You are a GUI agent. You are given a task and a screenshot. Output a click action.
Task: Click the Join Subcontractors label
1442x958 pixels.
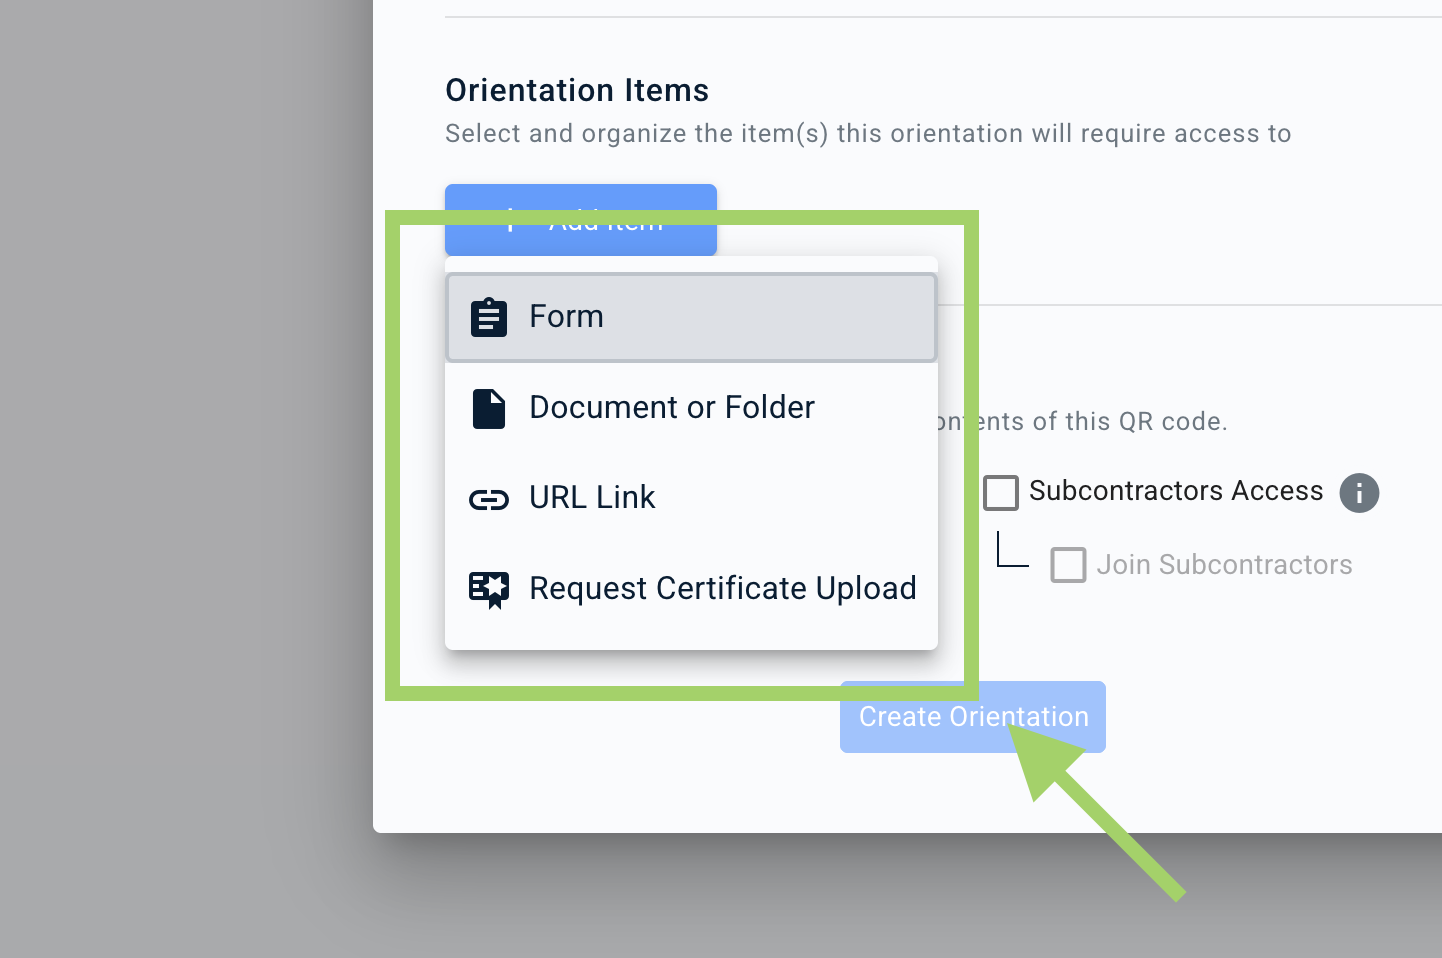1223,565
